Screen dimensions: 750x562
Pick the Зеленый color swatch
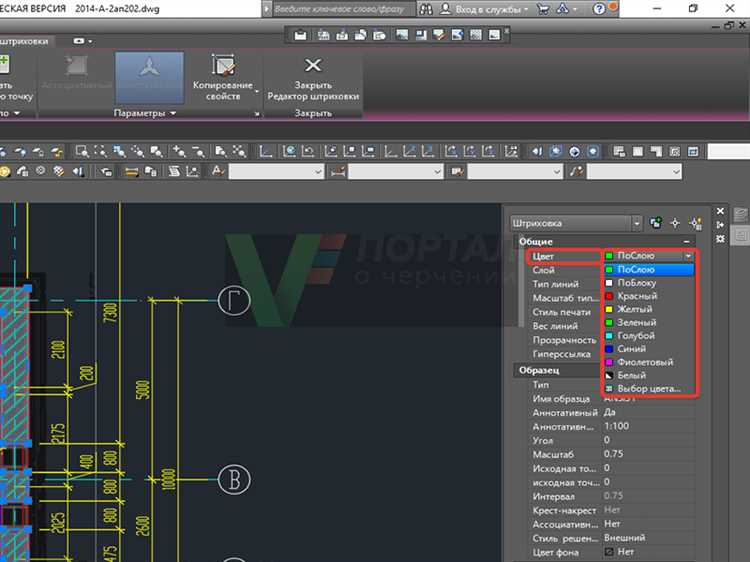[609, 322]
